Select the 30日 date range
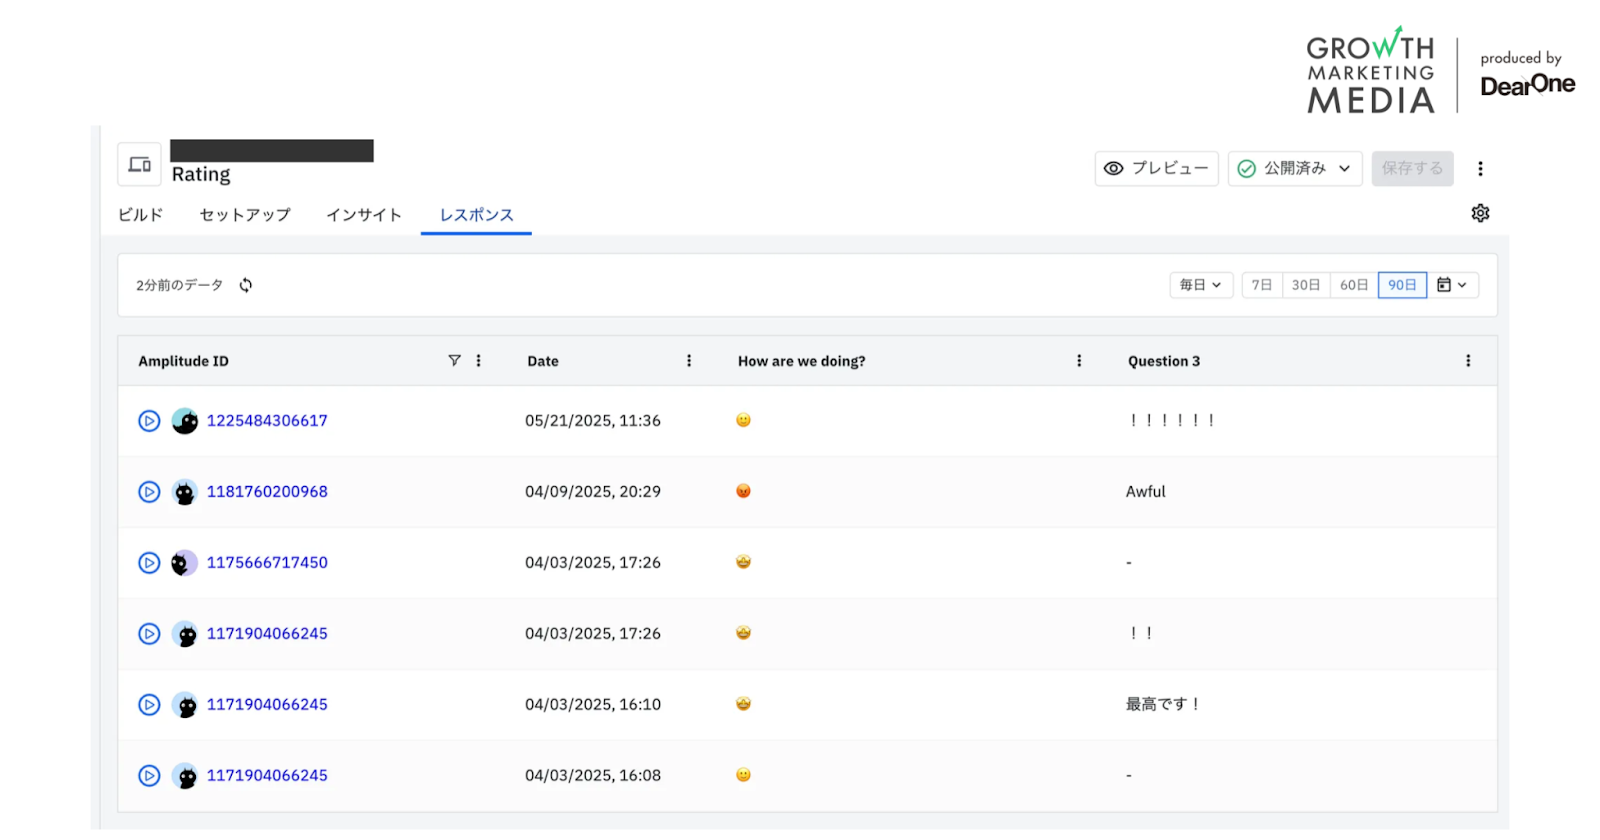 [x=1305, y=285]
